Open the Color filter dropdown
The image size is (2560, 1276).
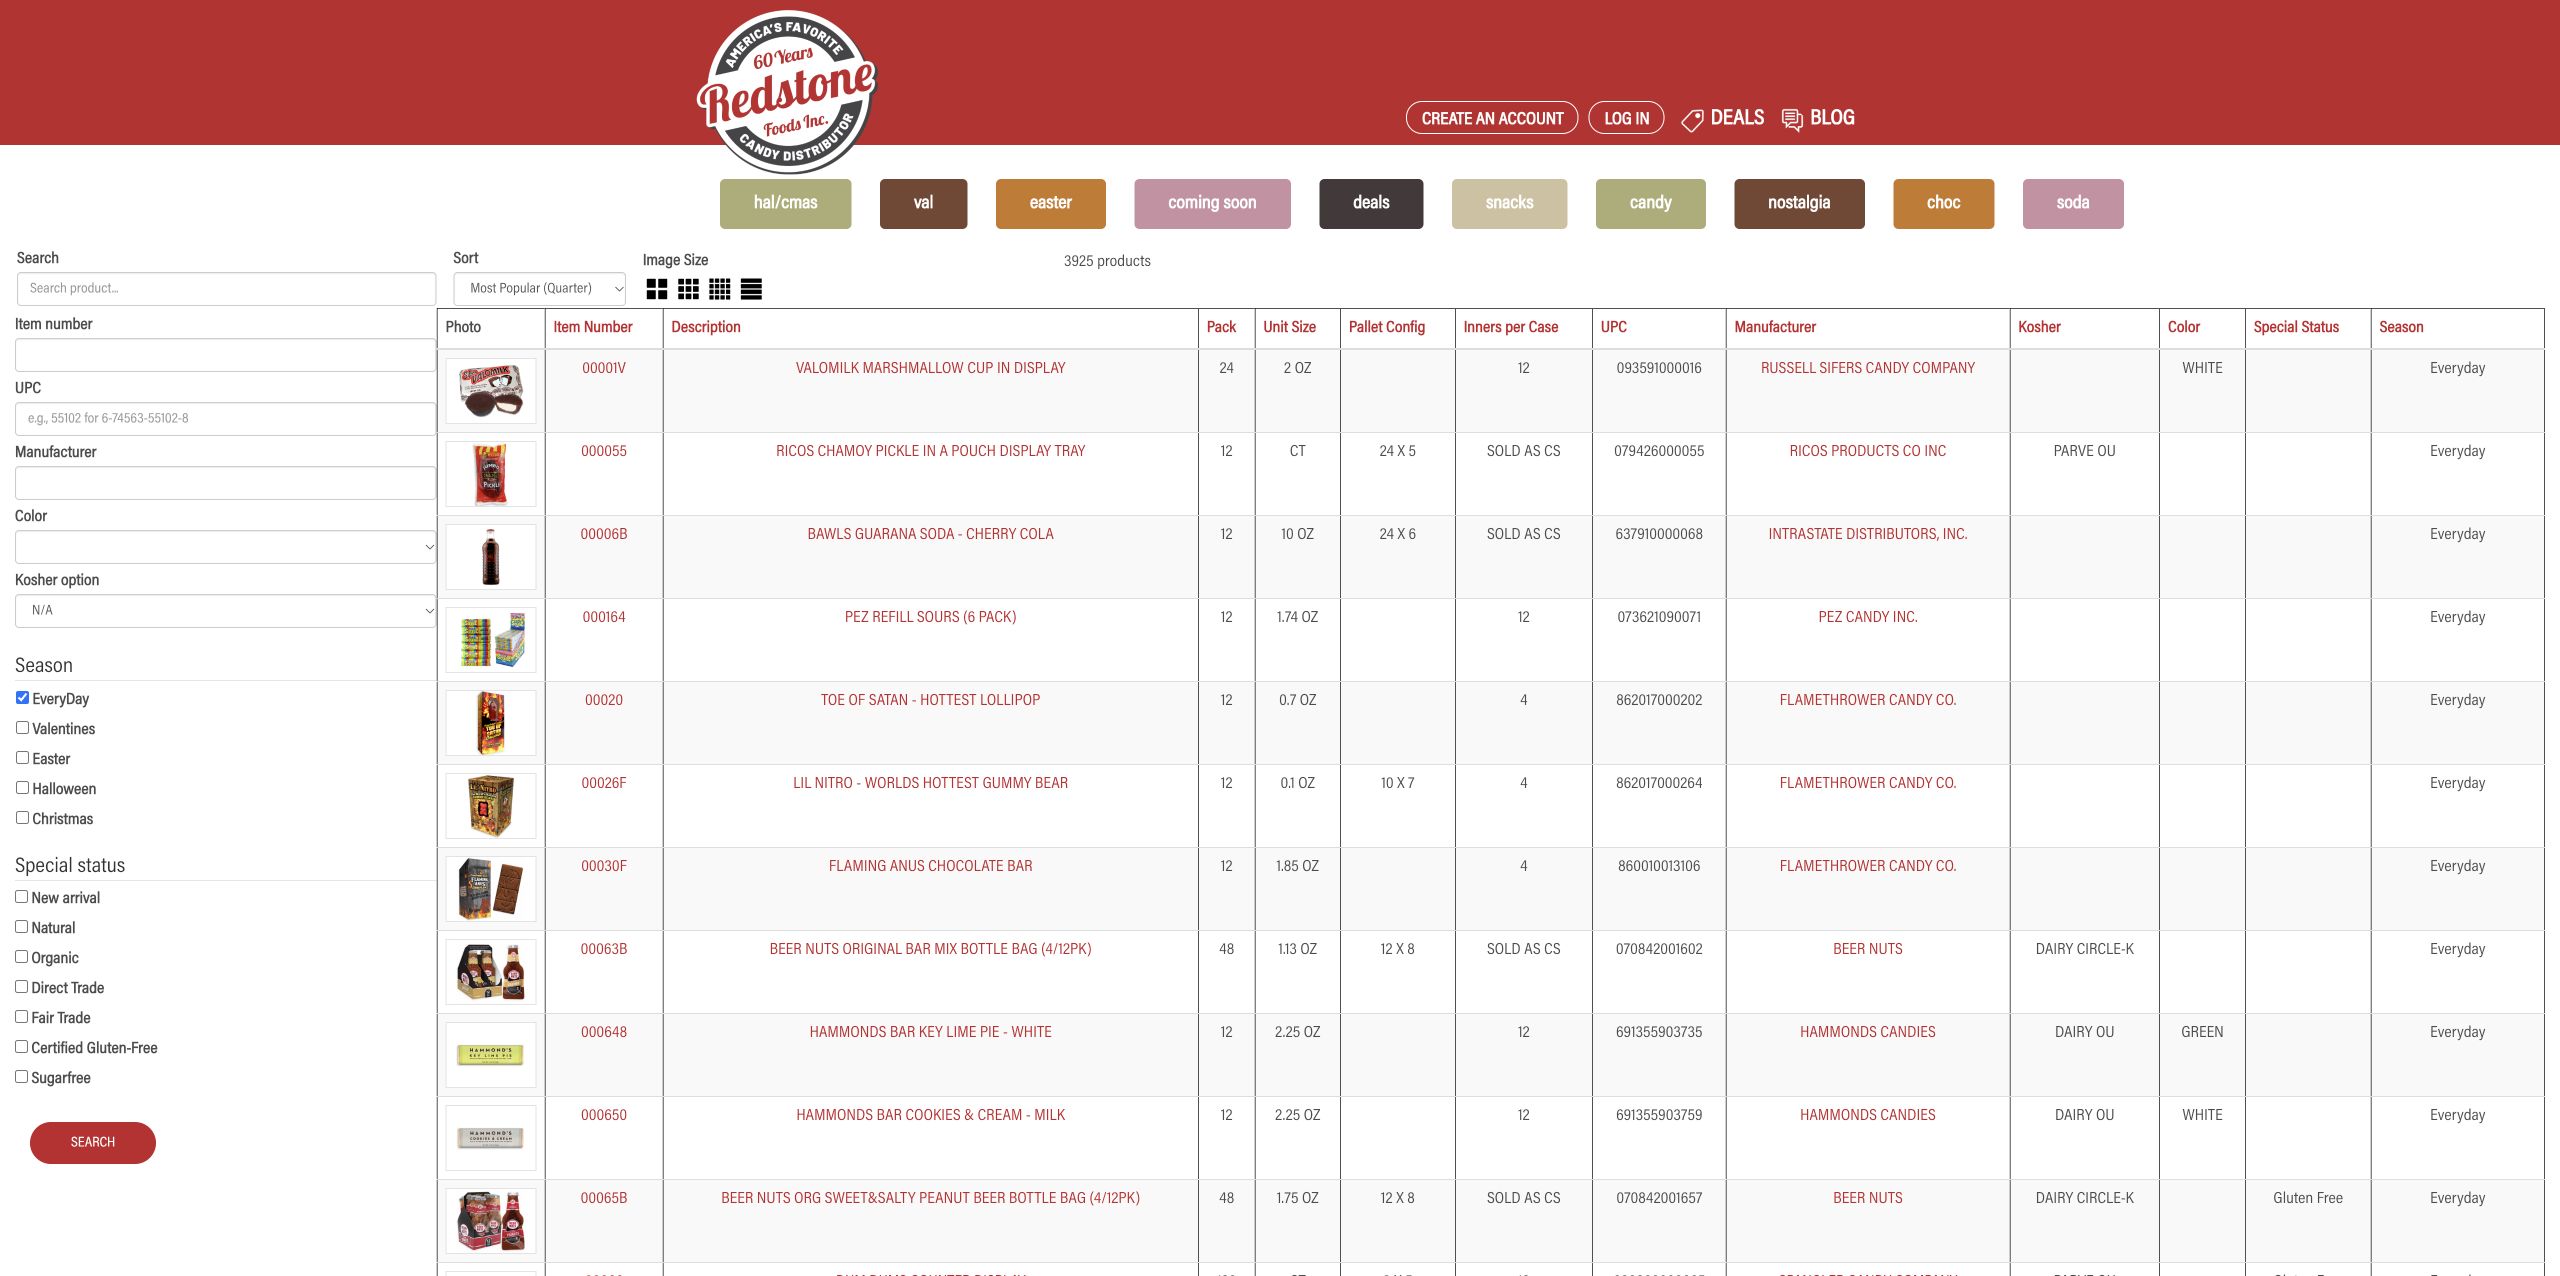226,547
